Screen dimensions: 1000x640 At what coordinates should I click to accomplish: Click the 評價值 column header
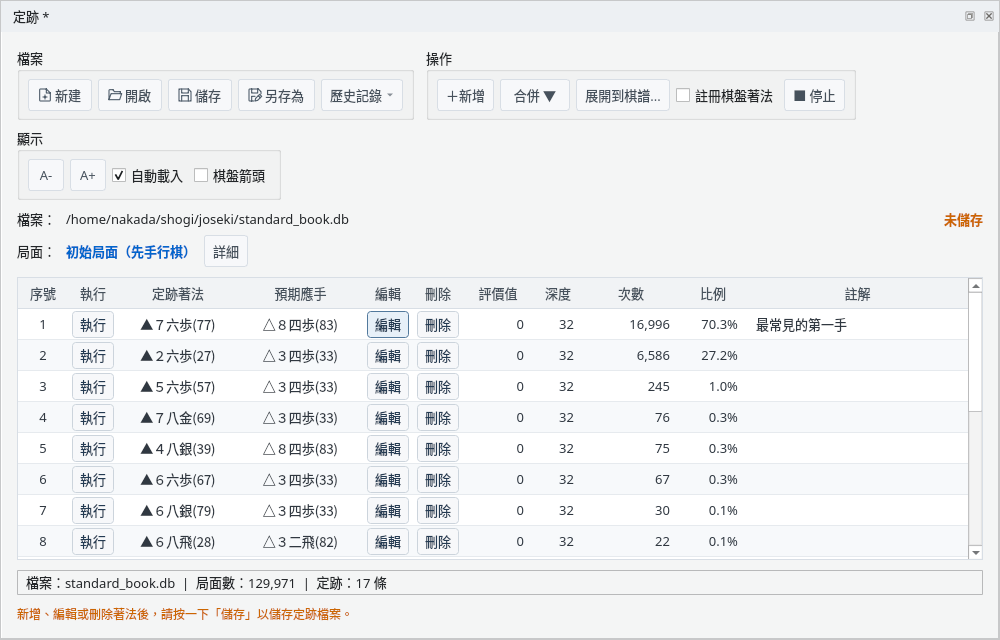(x=498, y=294)
